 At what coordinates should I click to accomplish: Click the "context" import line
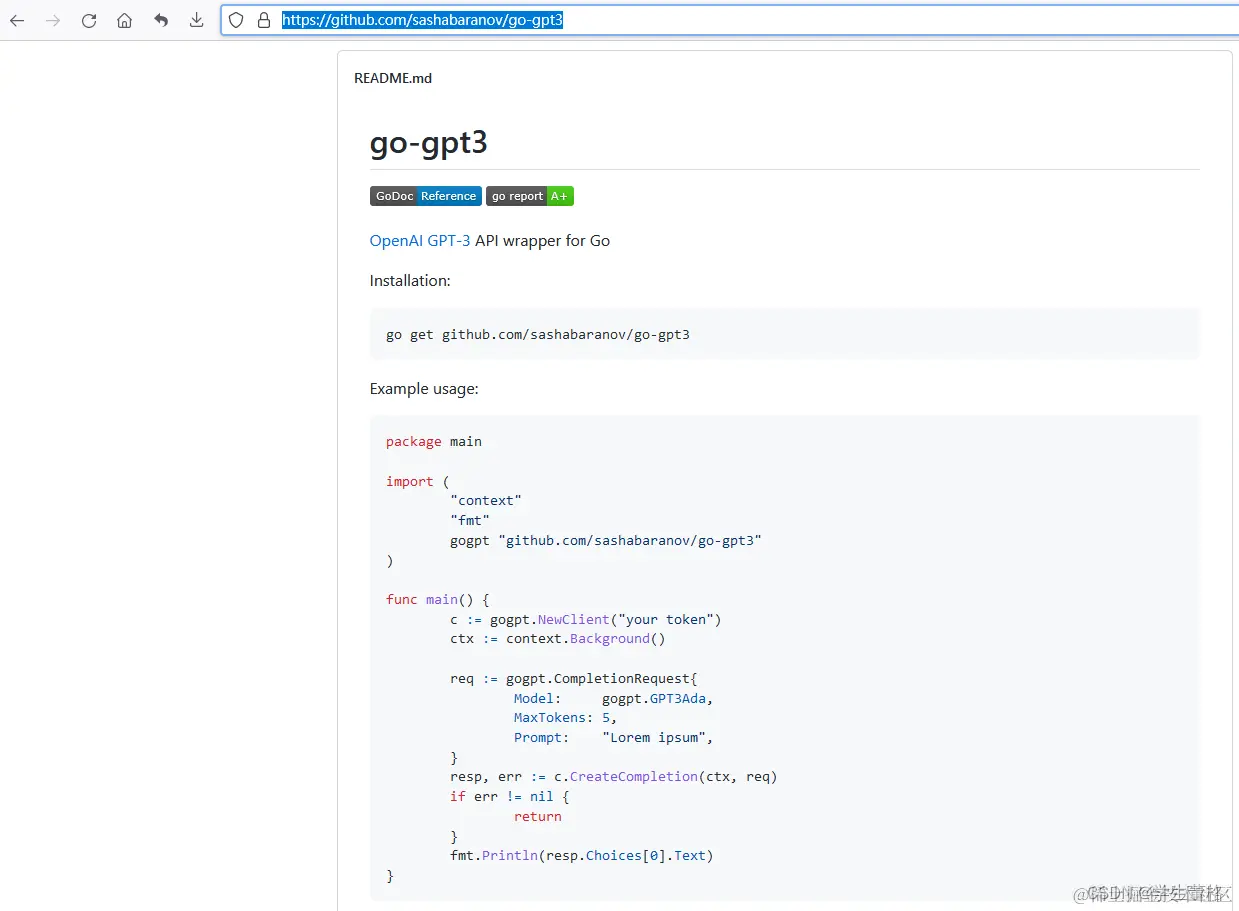click(x=486, y=500)
